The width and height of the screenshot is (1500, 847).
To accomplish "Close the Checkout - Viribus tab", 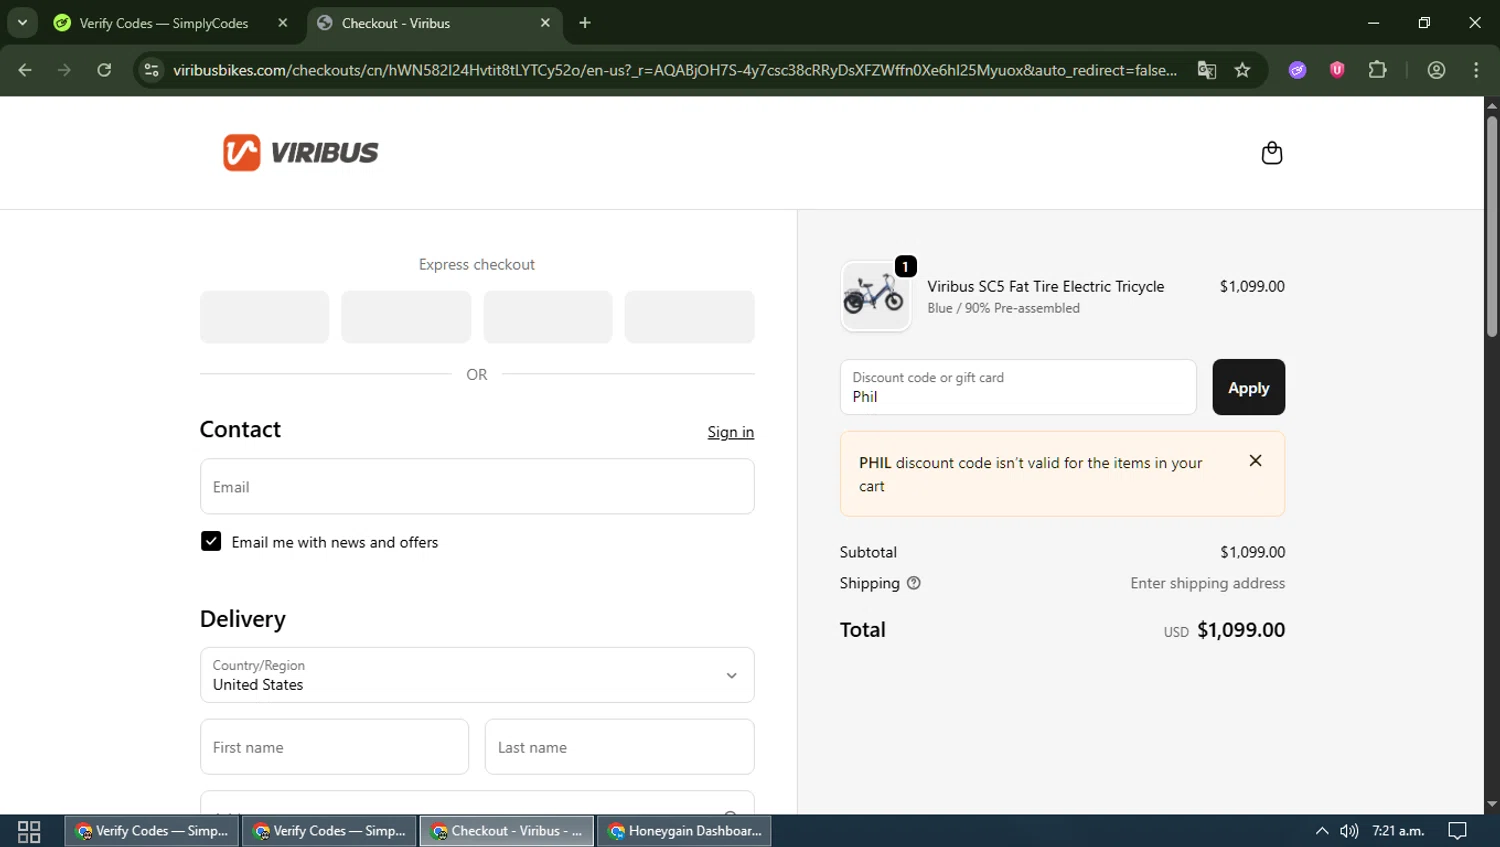I will (545, 23).
